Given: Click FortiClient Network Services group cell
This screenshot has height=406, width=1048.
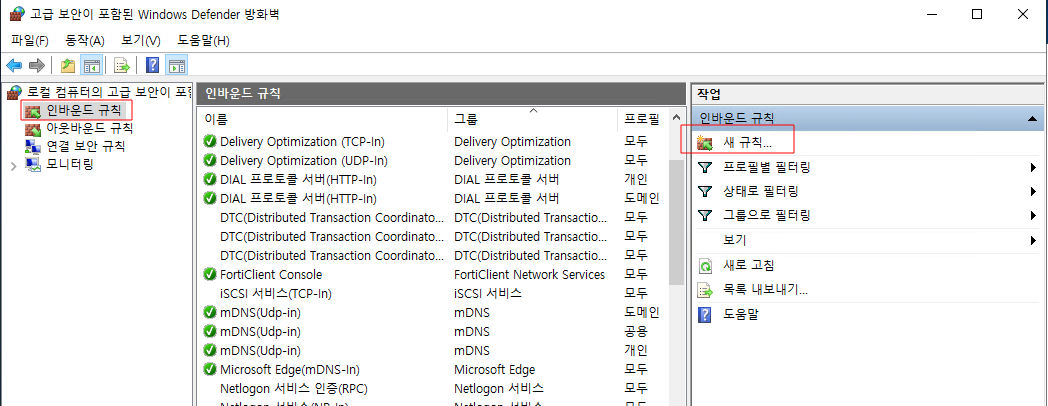Looking at the screenshot, I should [x=529, y=274].
